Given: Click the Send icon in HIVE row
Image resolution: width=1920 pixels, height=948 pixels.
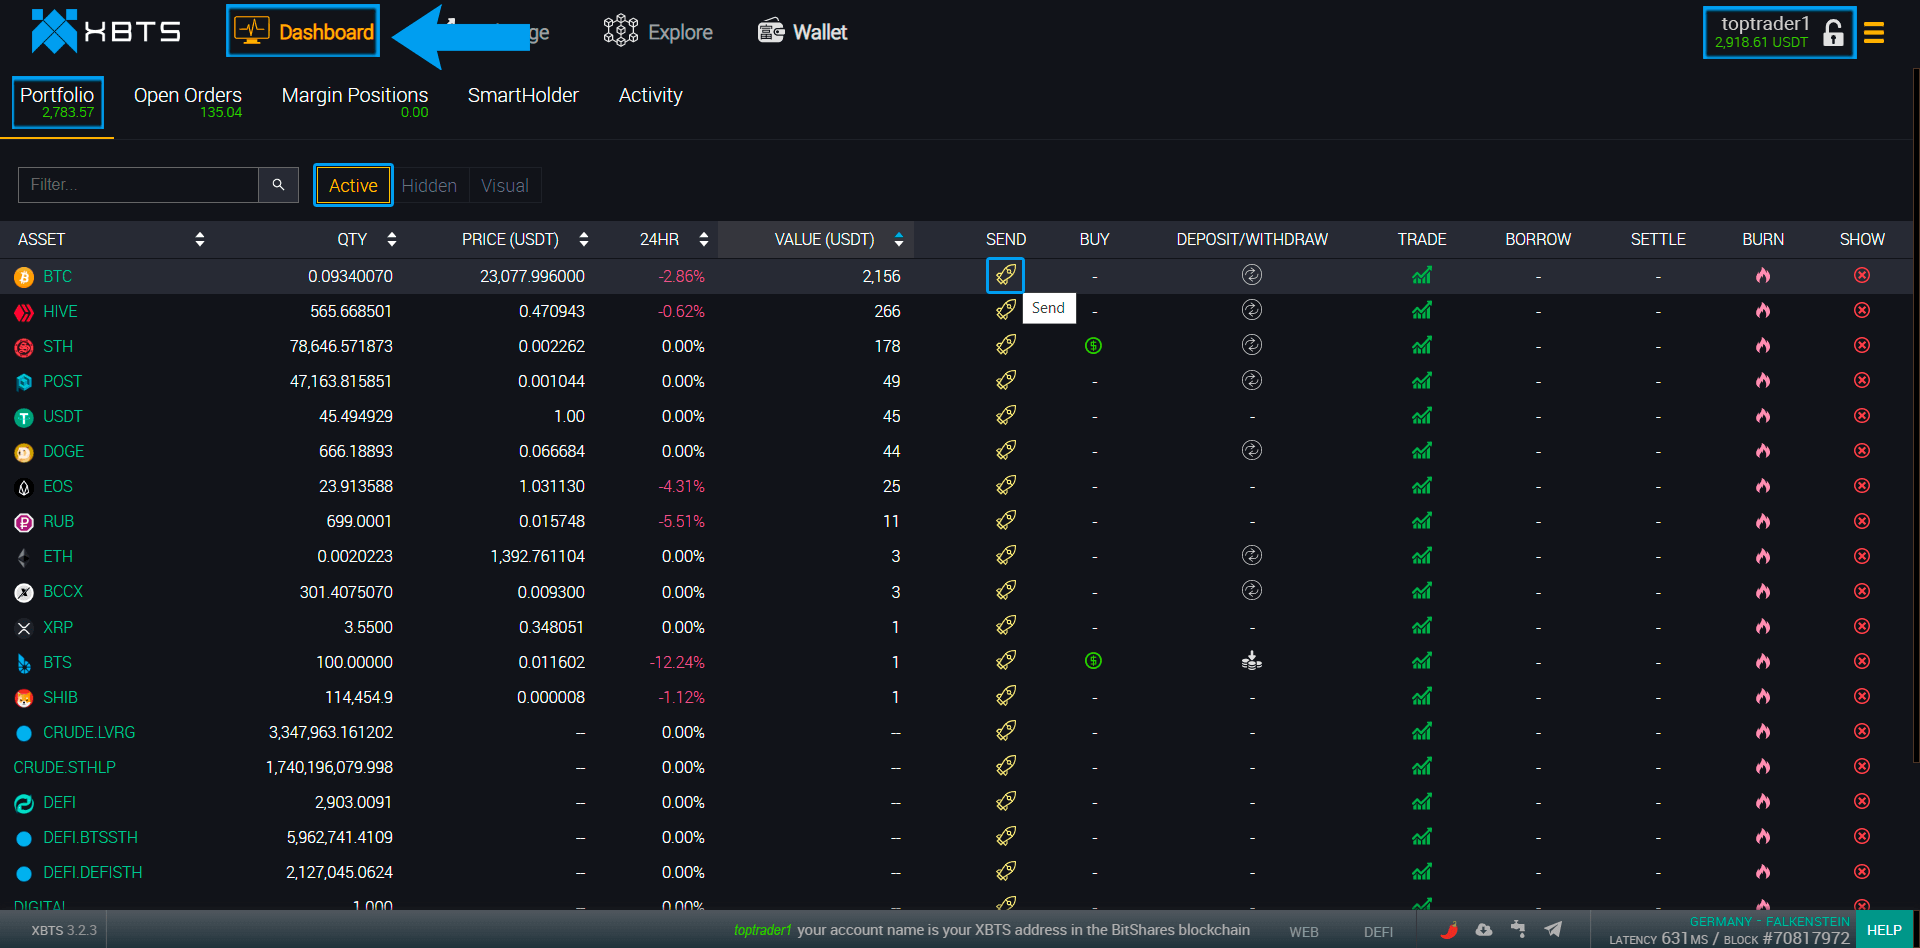Looking at the screenshot, I should point(1006,310).
